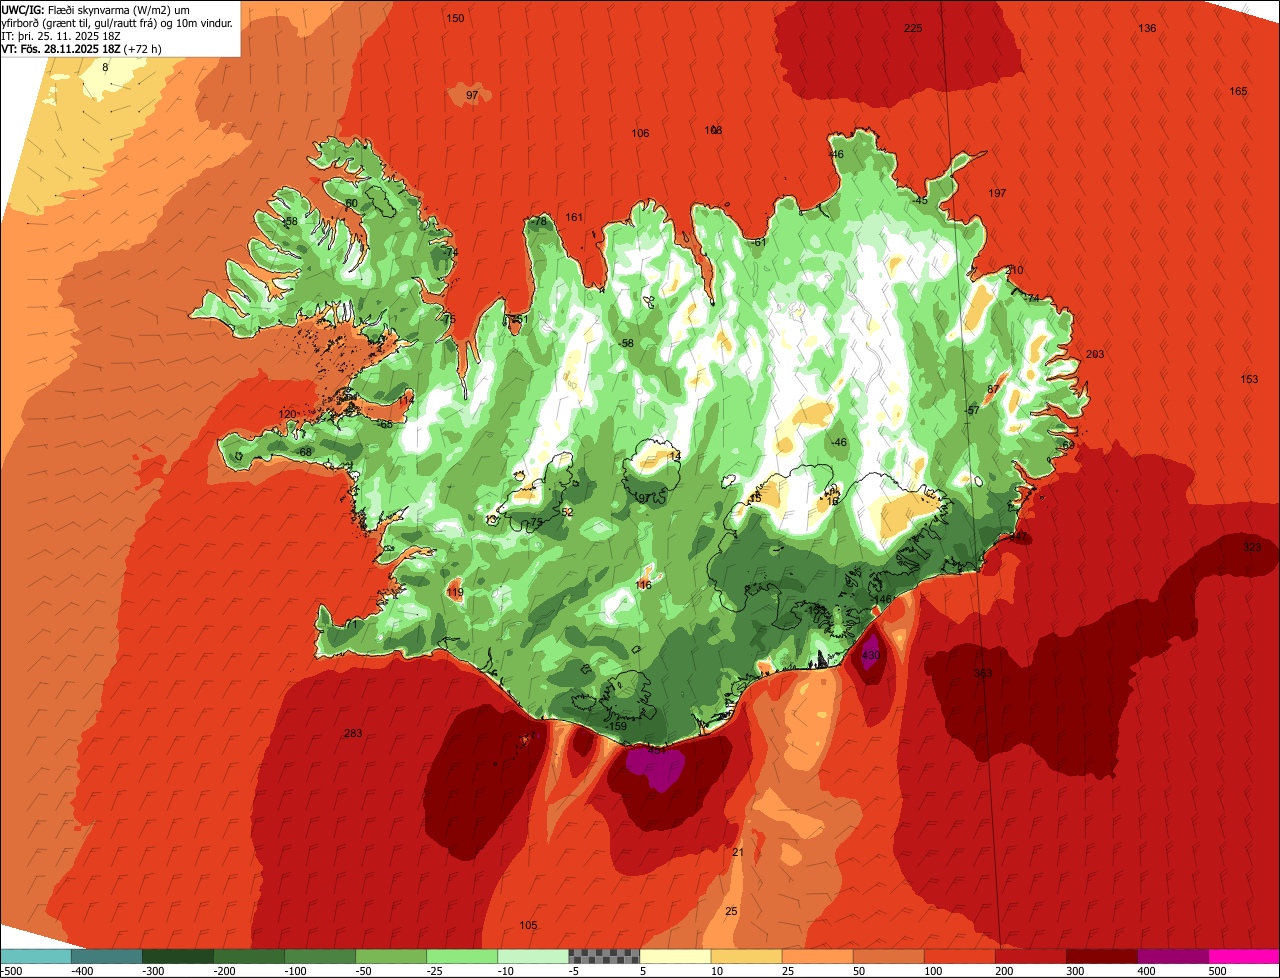
Task: Click the map value "165" on the right edge
Action: tap(1238, 91)
